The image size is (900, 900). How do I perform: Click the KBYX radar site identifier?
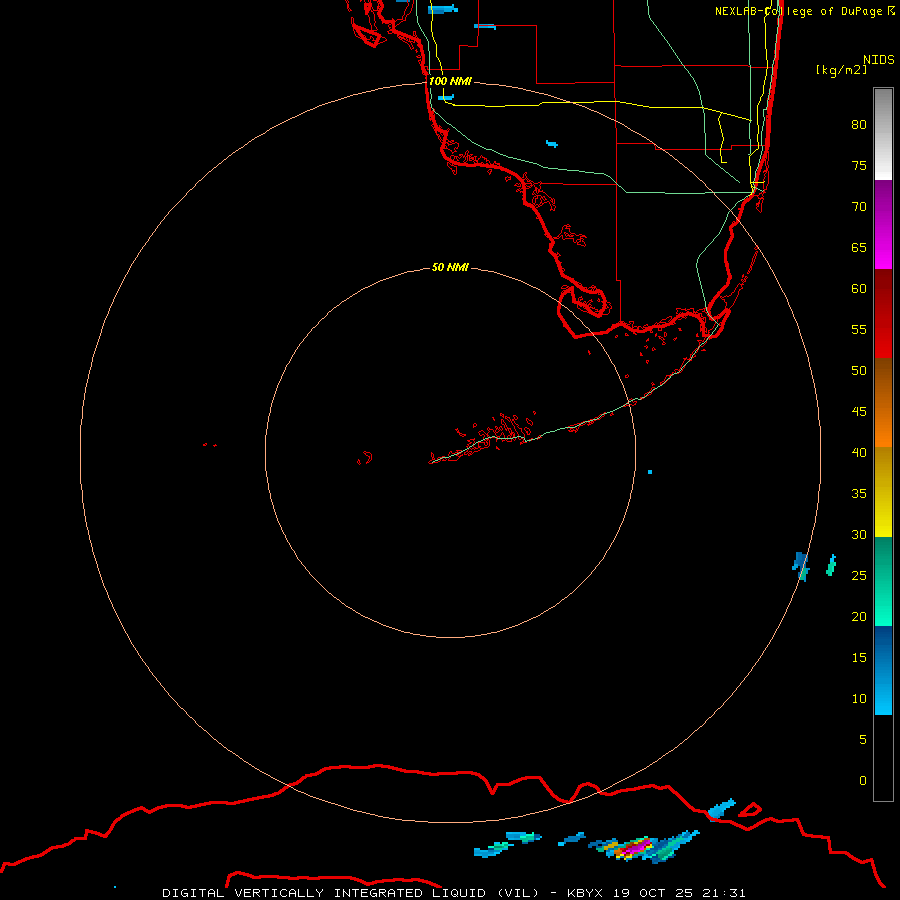(585, 893)
